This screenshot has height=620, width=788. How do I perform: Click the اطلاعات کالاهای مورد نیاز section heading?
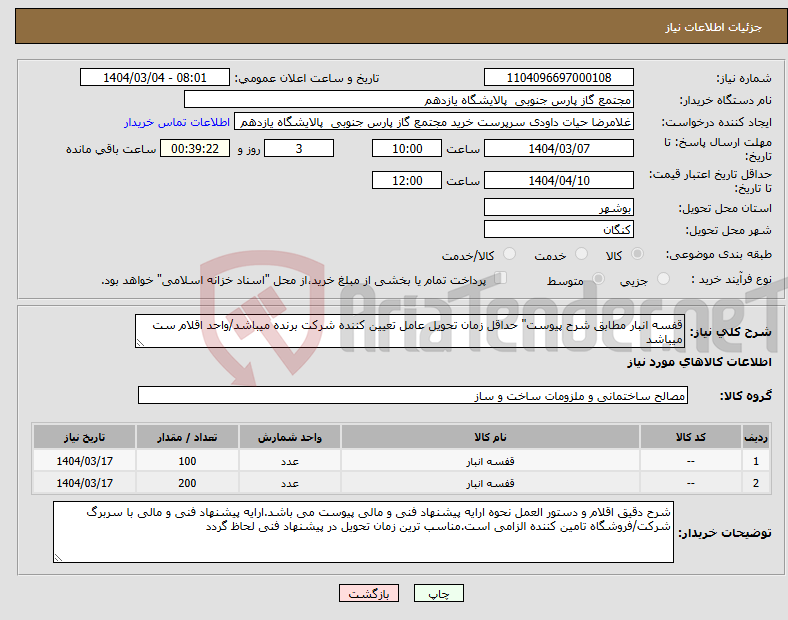699,362
